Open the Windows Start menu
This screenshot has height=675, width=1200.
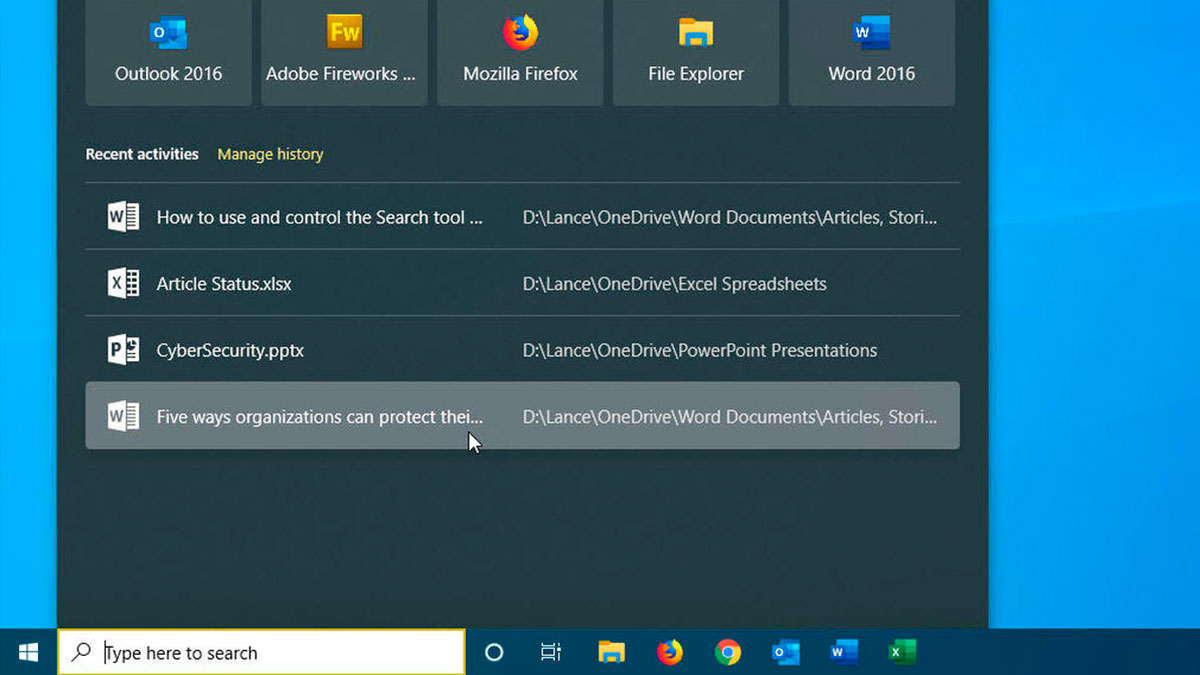pyautogui.click(x=28, y=652)
